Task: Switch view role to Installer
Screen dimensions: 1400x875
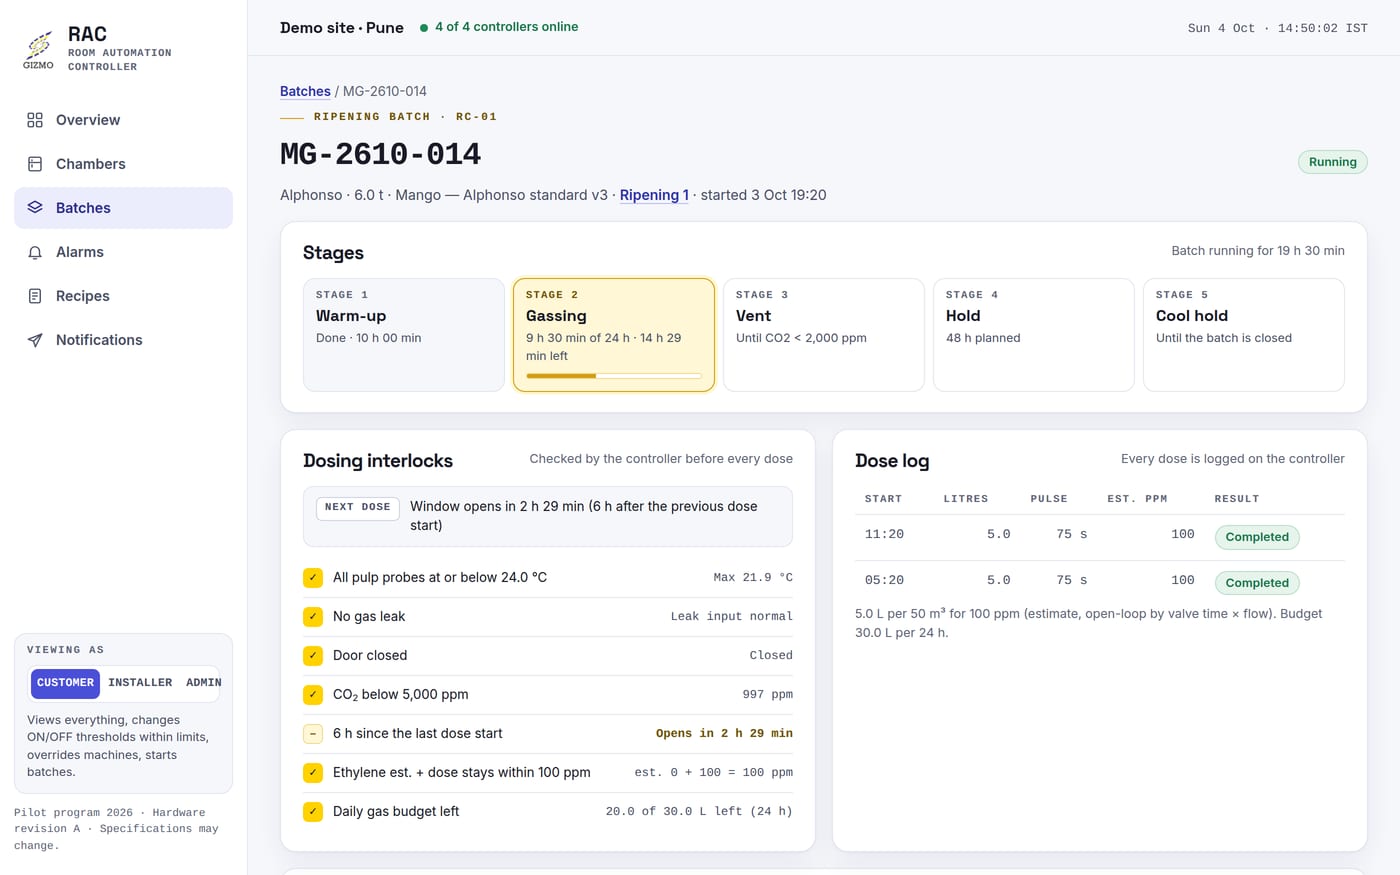Action: tap(140, 683)
